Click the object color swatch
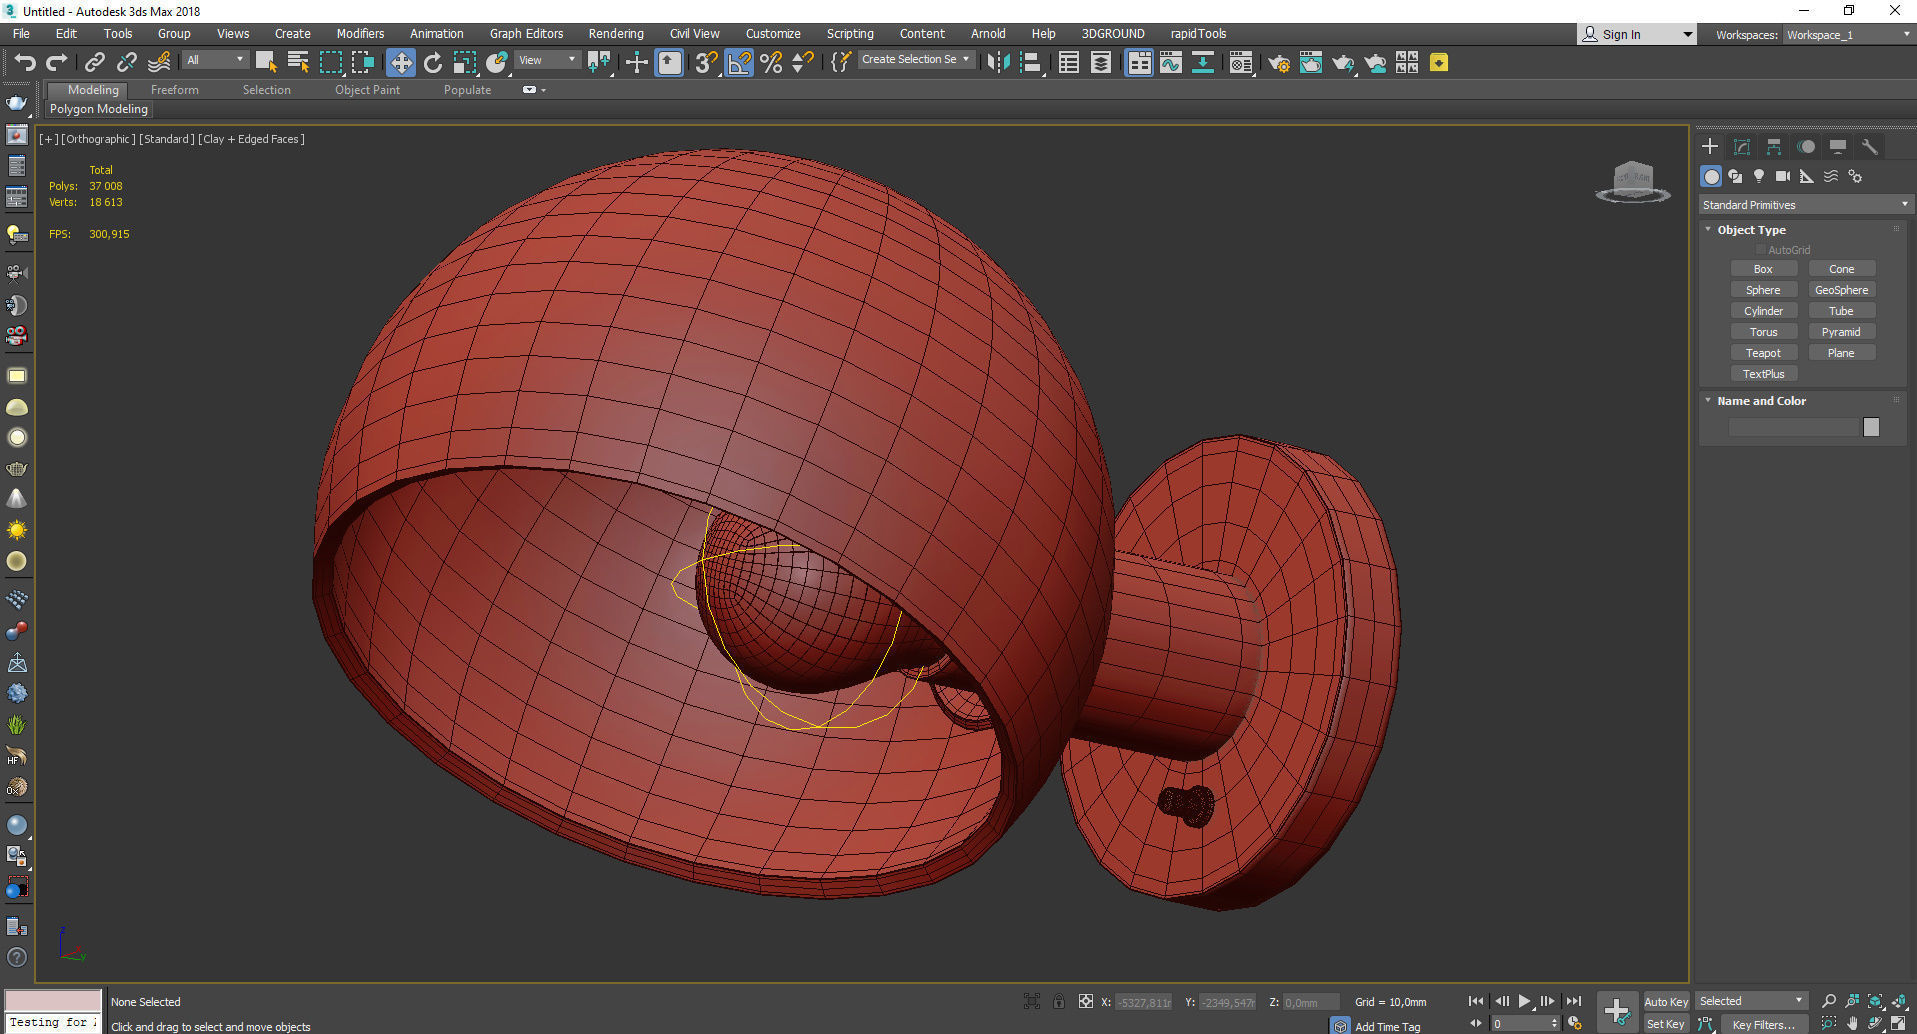The width and height of the screenshot is (1917, 1034). [1871, 427]
